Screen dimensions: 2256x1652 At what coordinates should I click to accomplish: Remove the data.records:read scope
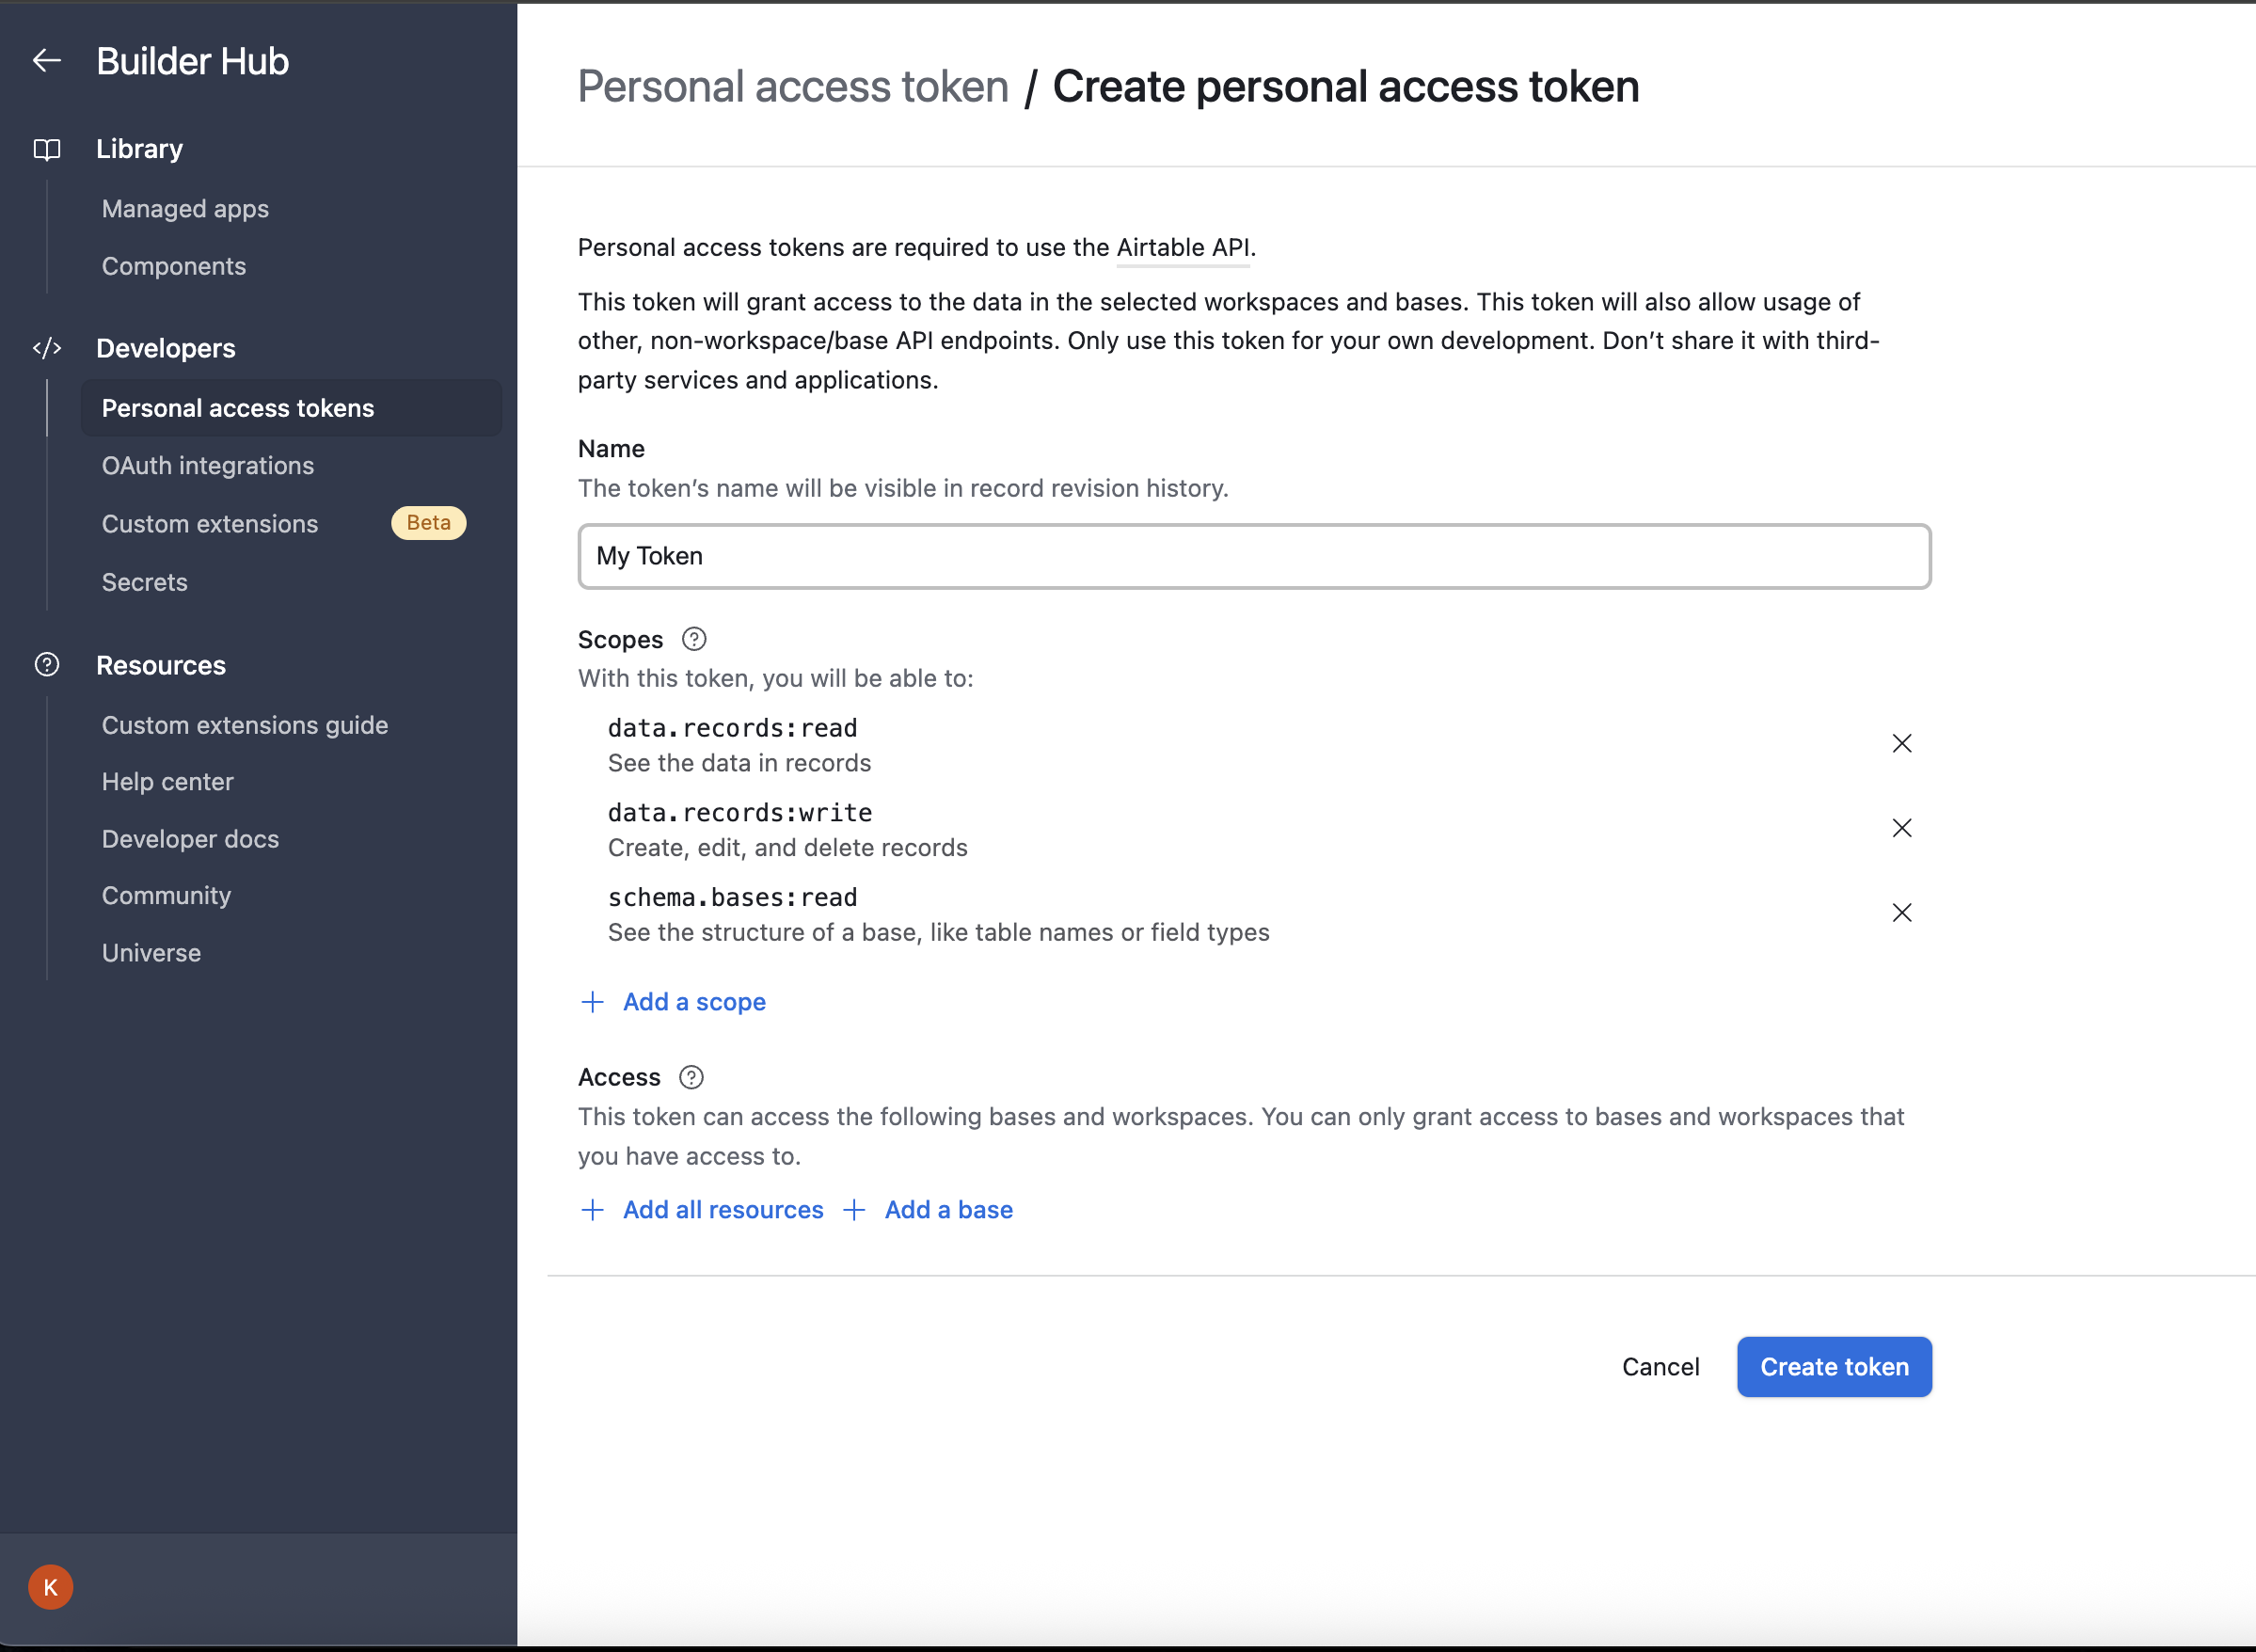1901,743
